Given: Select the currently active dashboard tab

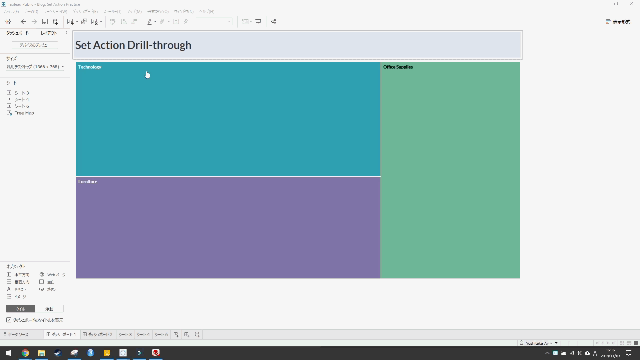Looking at the screenshot, I should (61, 334).
